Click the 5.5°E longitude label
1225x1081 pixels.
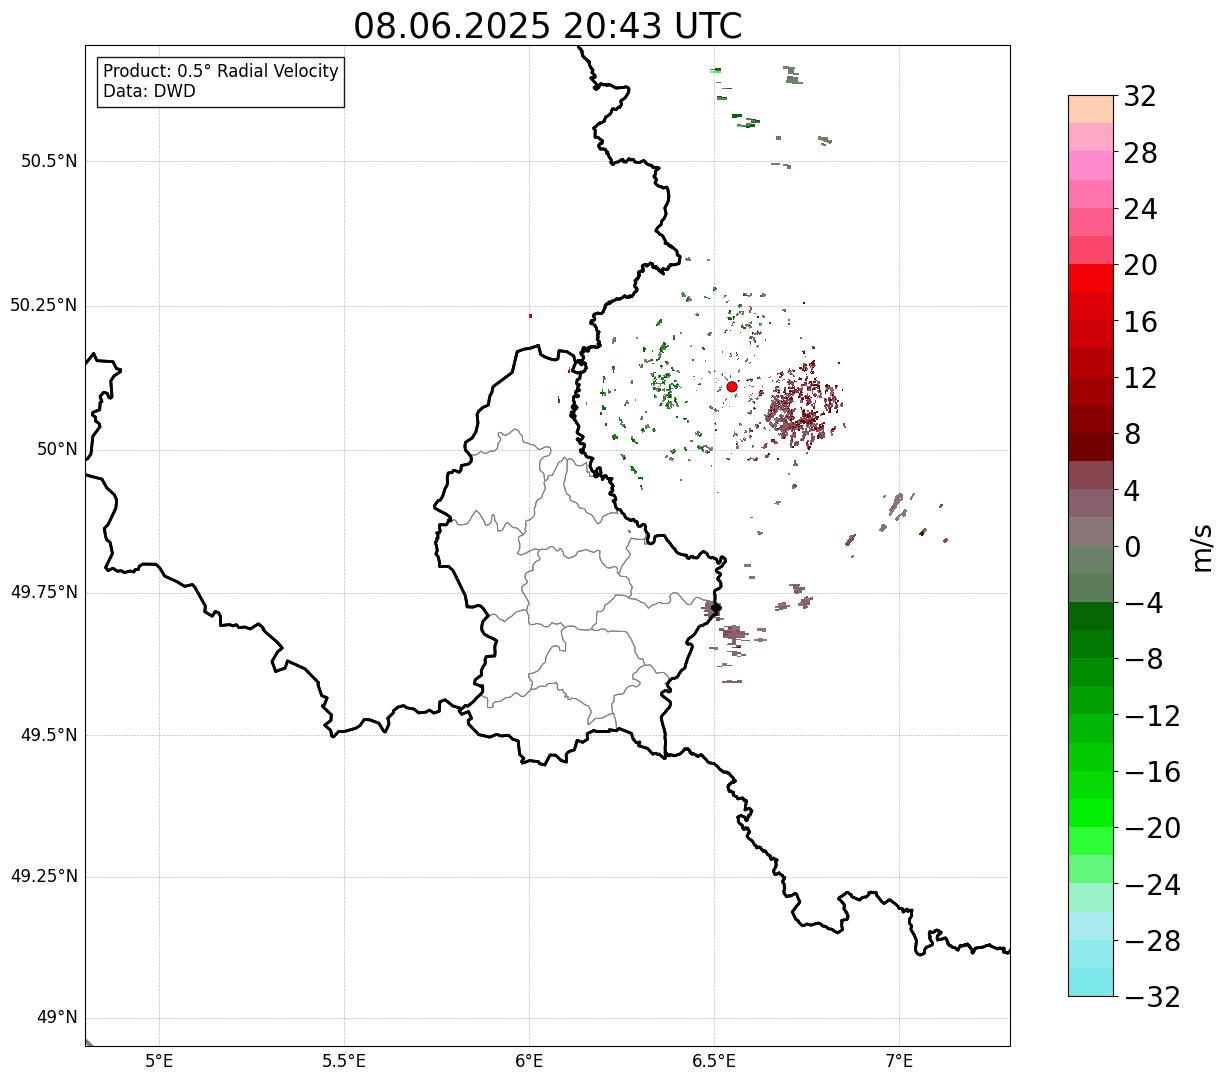pos(344,1060)
